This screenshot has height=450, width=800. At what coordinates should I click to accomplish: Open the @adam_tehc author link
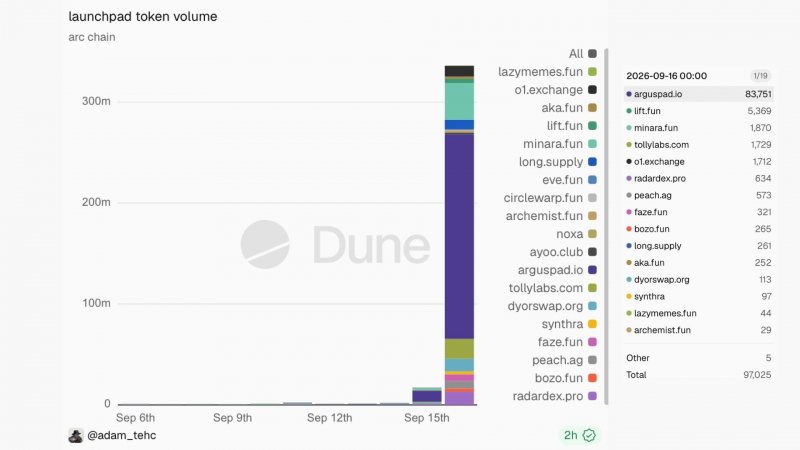pyautogui.click(x=121, y=435)
